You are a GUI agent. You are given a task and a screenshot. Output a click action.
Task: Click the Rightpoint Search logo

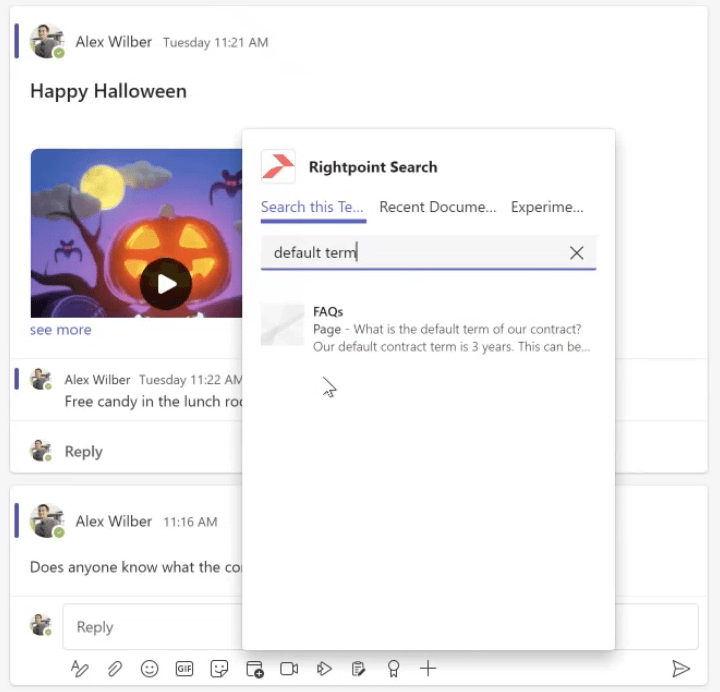pyautogui.click(x=278, y=167)
